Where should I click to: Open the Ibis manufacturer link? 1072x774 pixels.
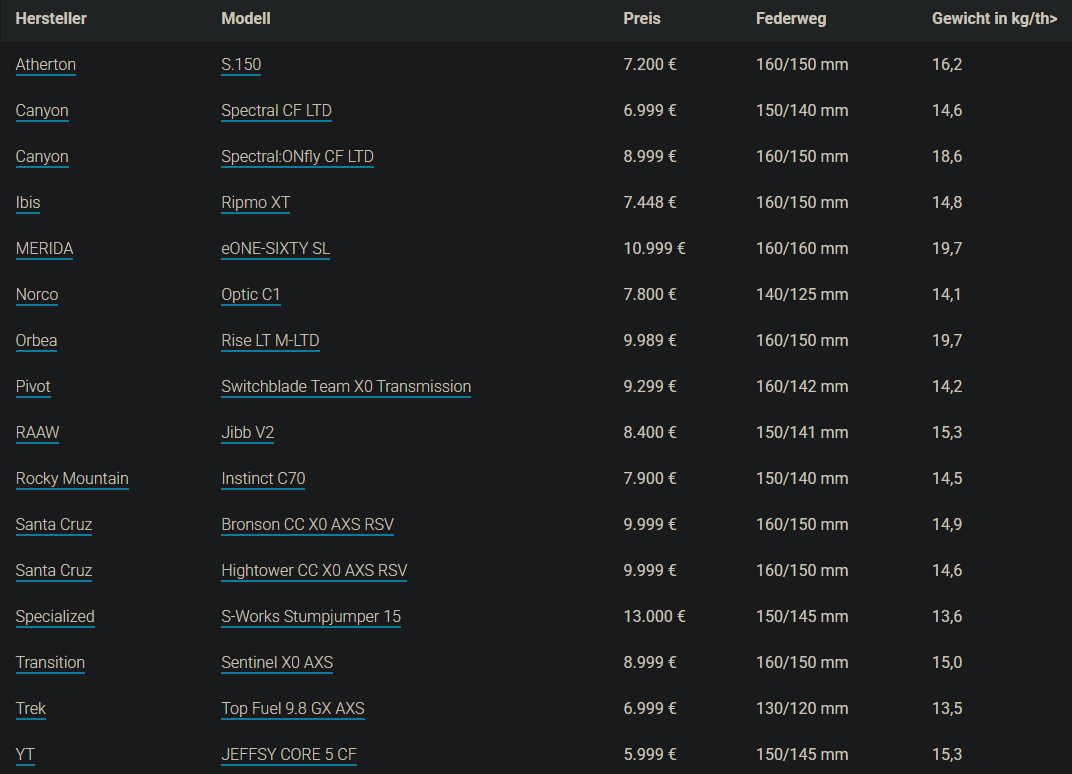click(x=28, y=203)
